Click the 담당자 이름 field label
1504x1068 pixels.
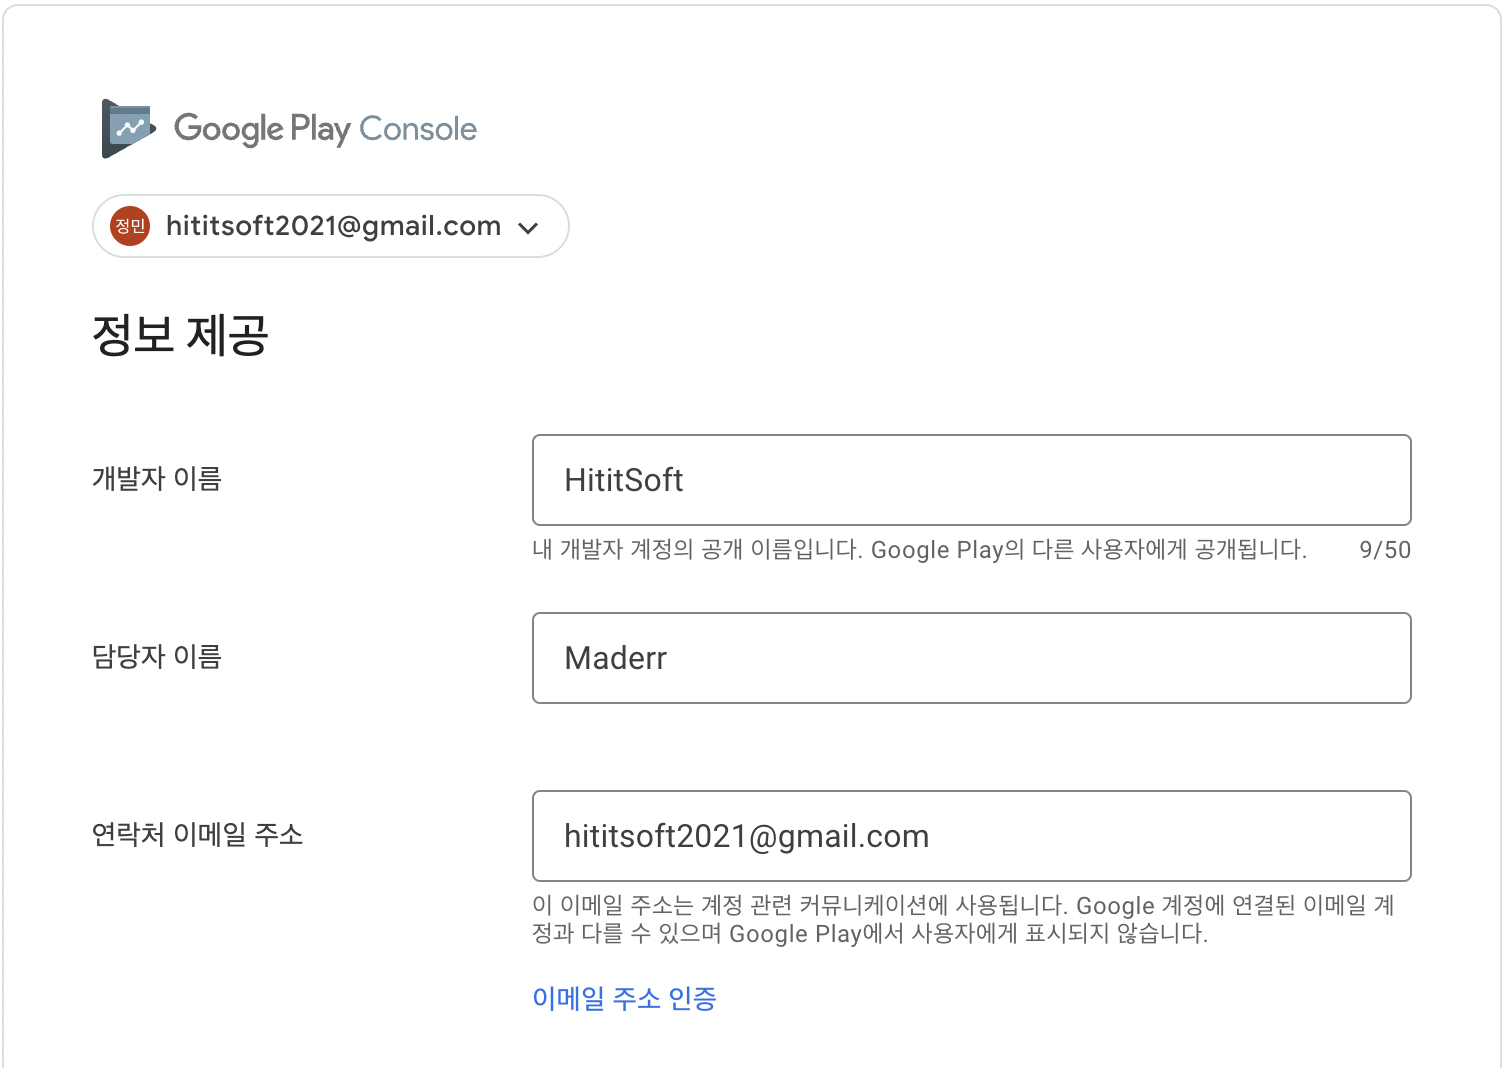pyautogui.click(x=156, y=657)
